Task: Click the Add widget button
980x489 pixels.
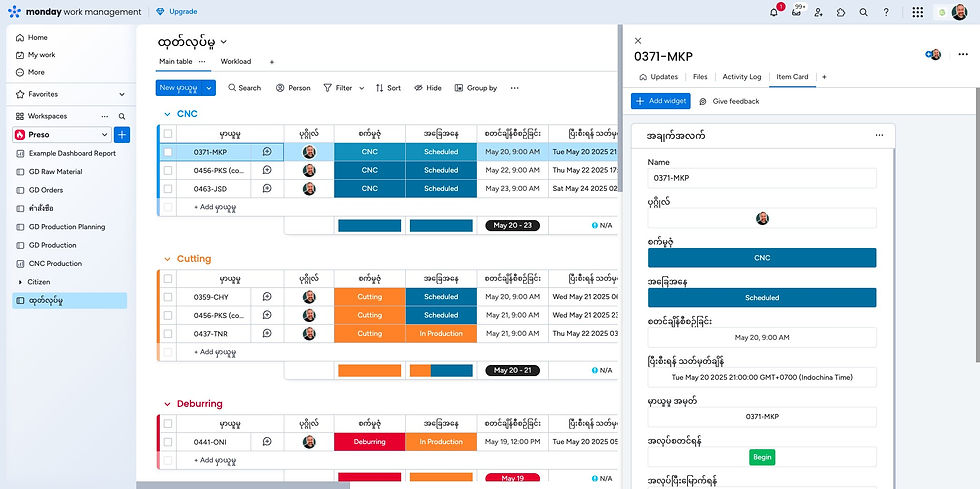Action: [x=661, y=101]
